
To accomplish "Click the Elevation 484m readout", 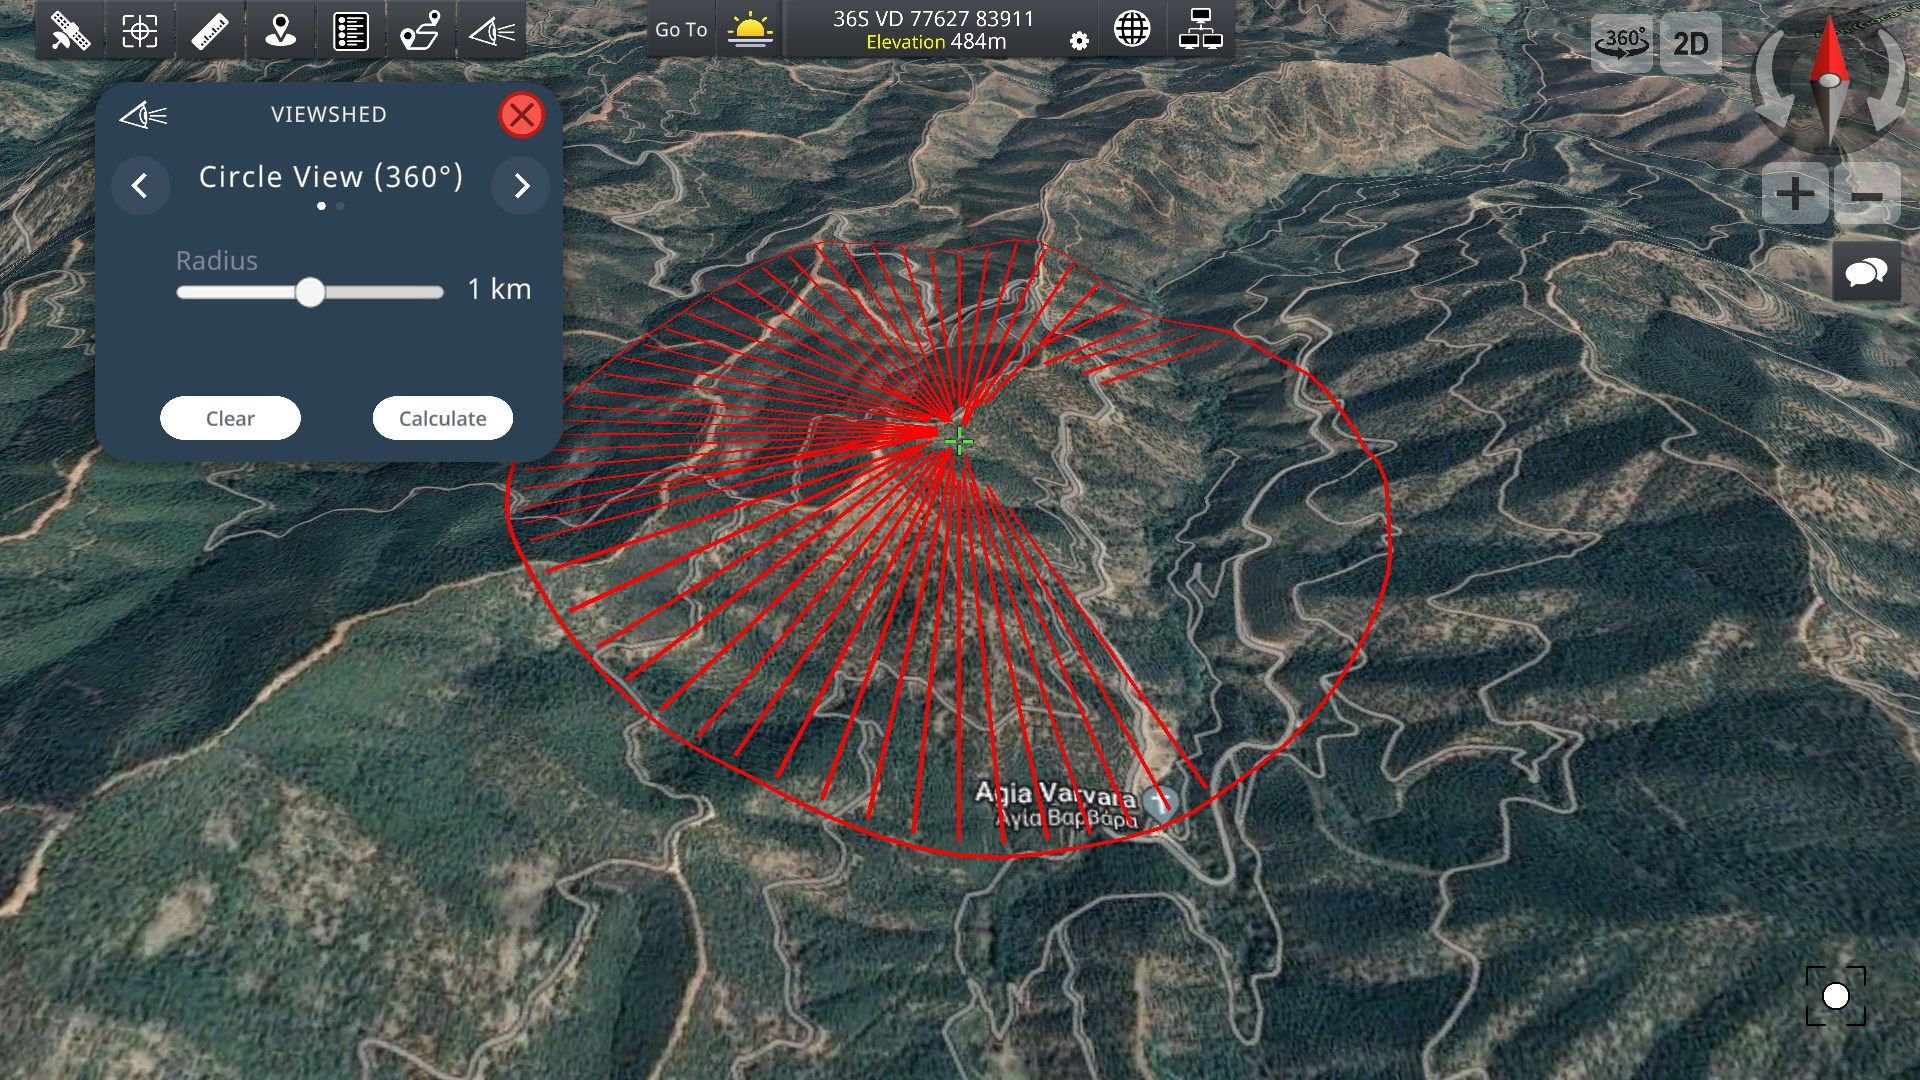I will pos(936,42).
